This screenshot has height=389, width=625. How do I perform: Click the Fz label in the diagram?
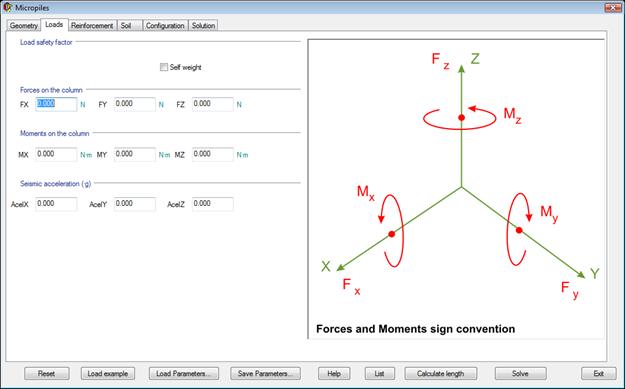pyautogui.click(x=440, y=61)
